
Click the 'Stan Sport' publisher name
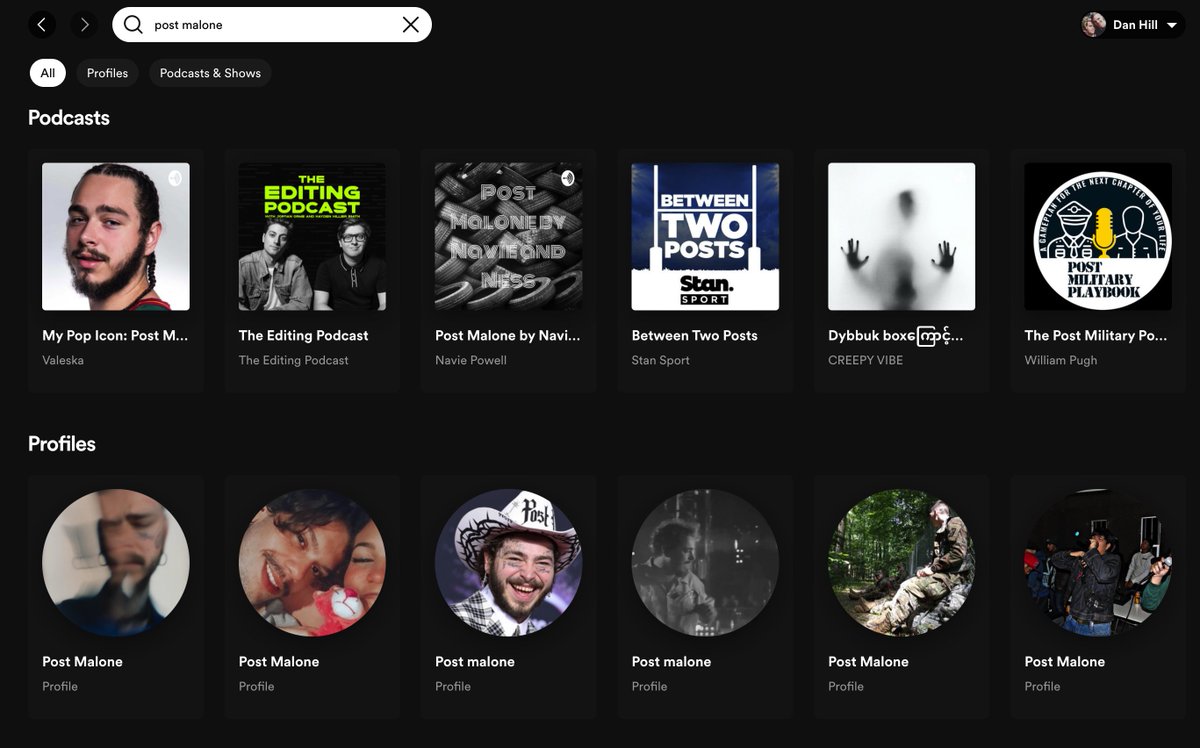pyautogui.click(x=661, y=360)
